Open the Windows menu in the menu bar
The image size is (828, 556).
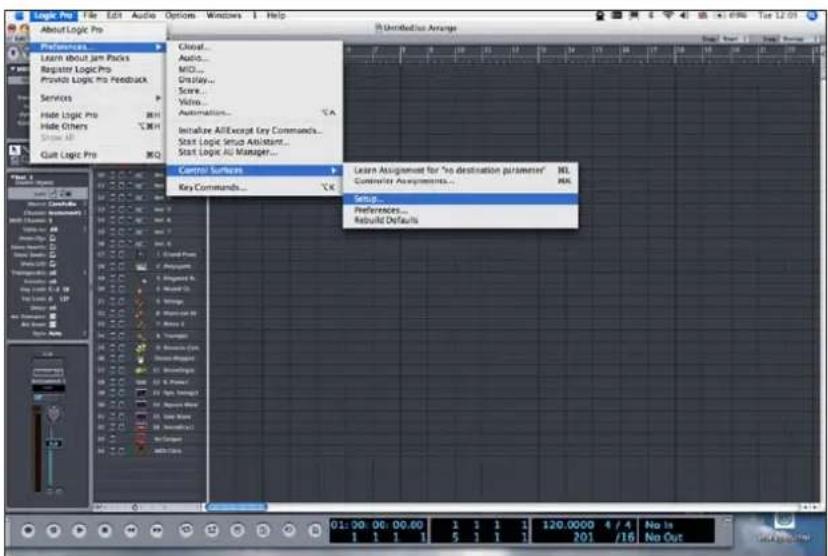point(223,15)
